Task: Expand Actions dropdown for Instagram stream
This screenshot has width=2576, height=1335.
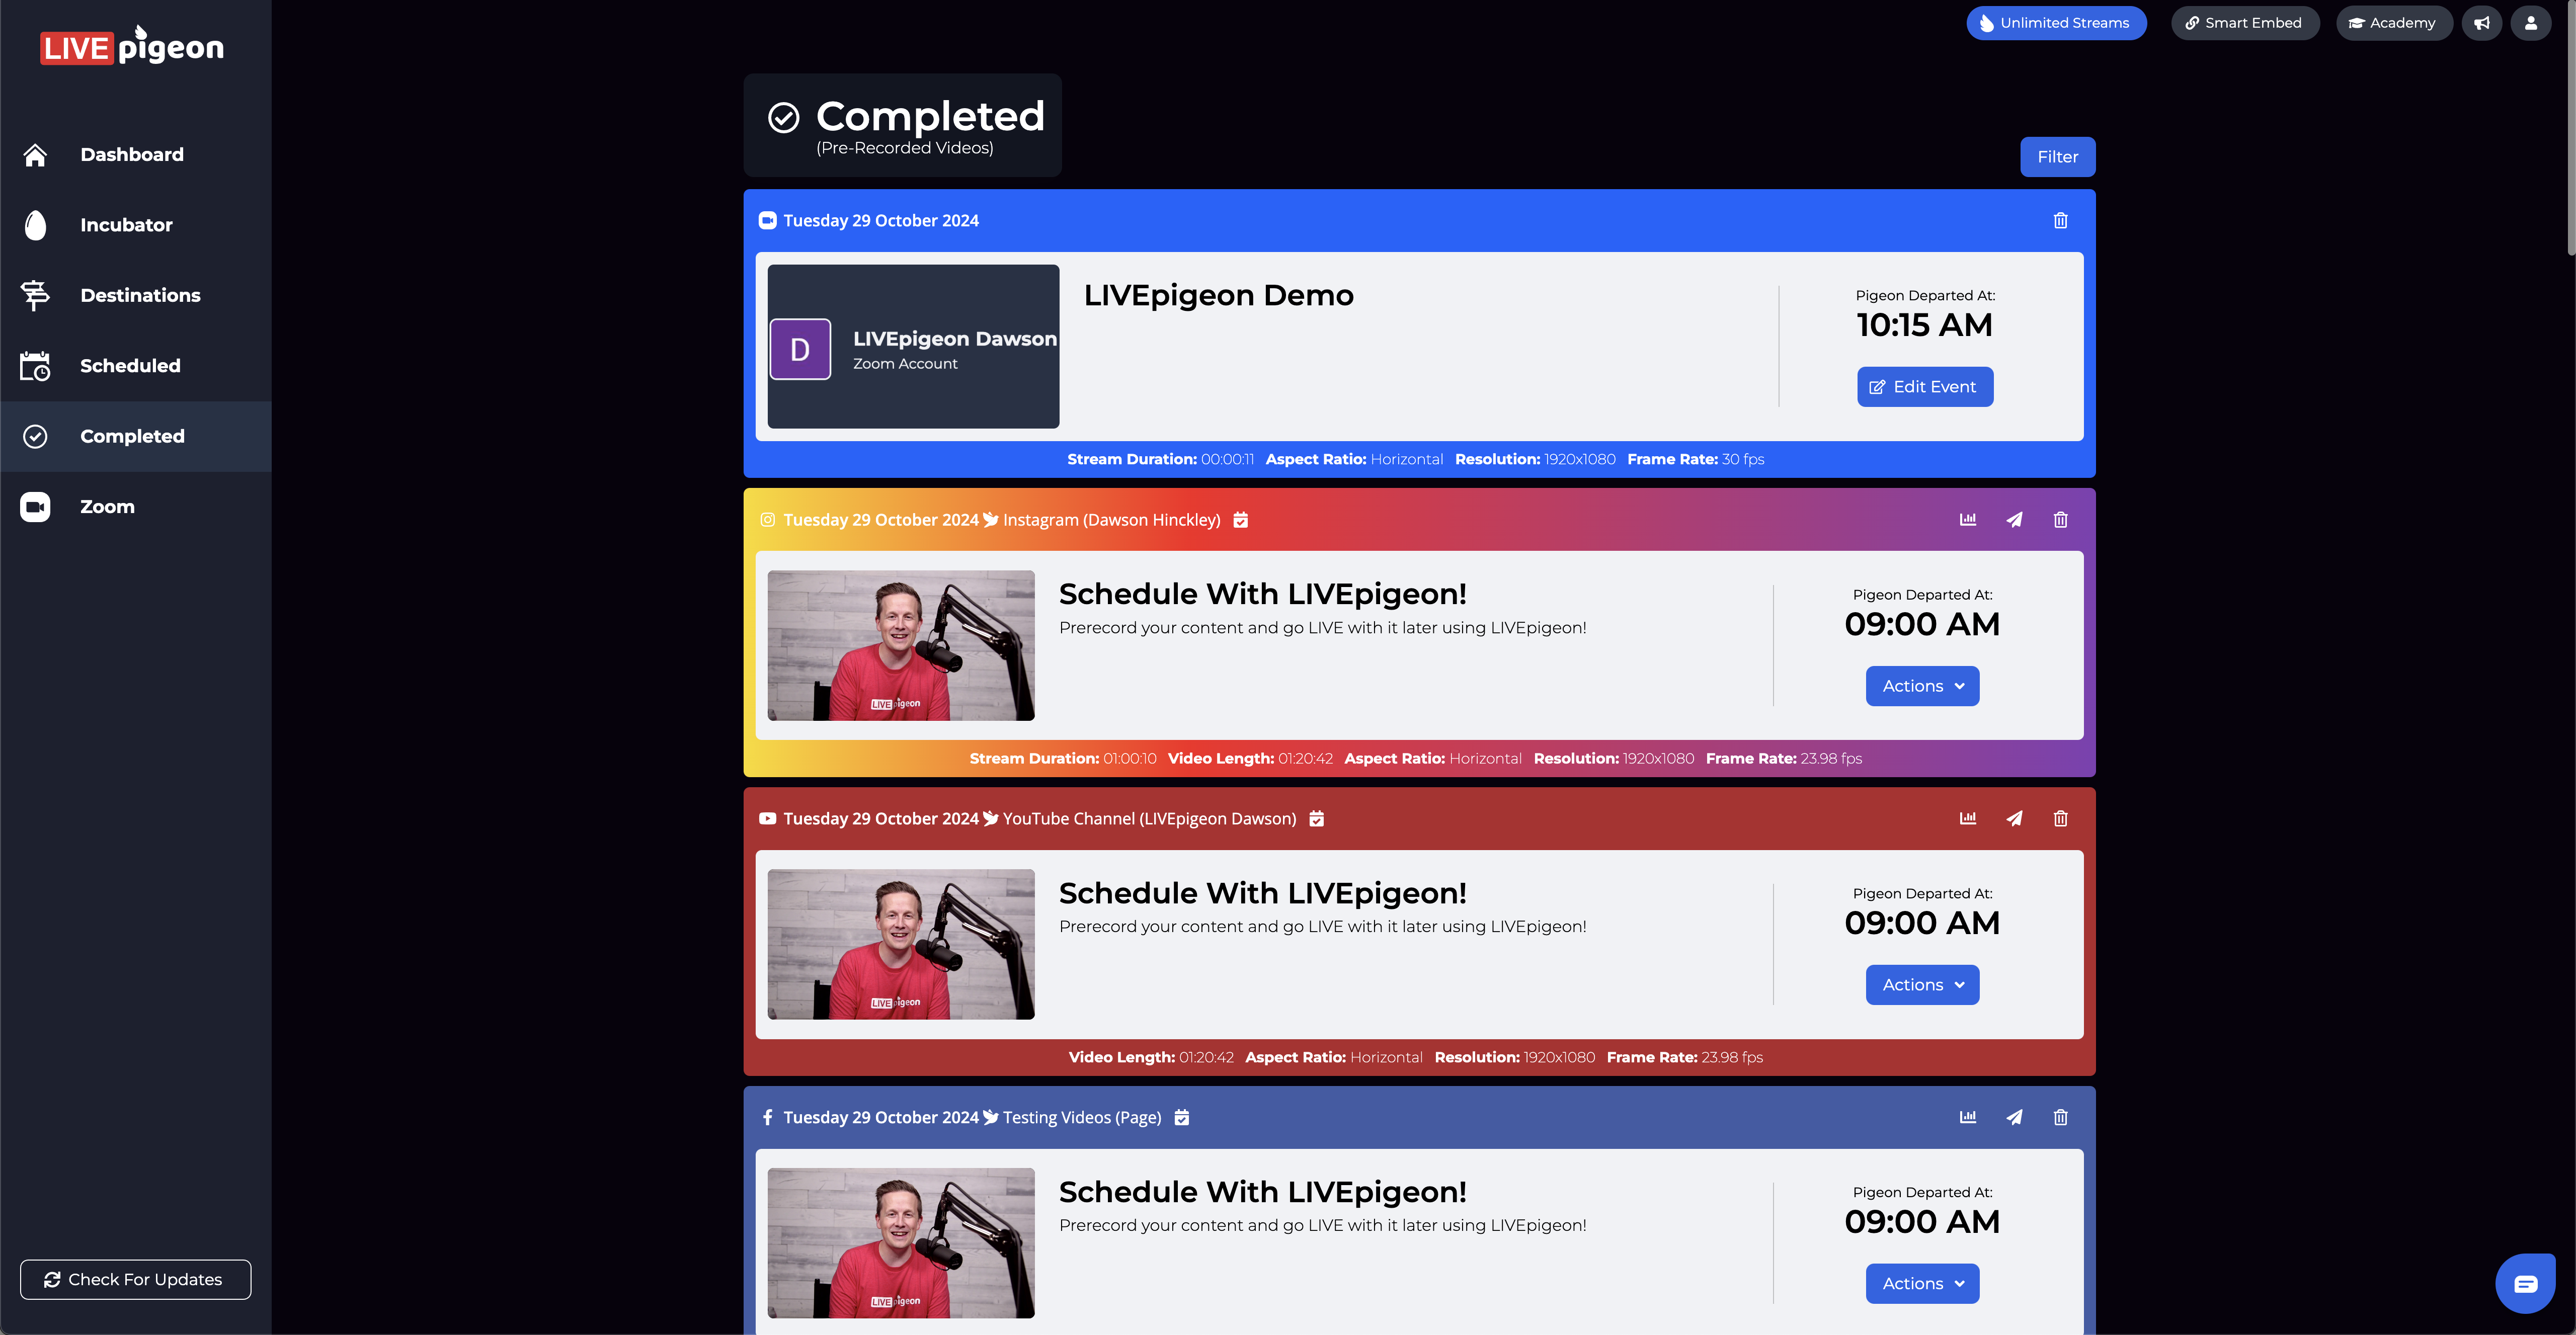Action: [x=1921, y=686]
